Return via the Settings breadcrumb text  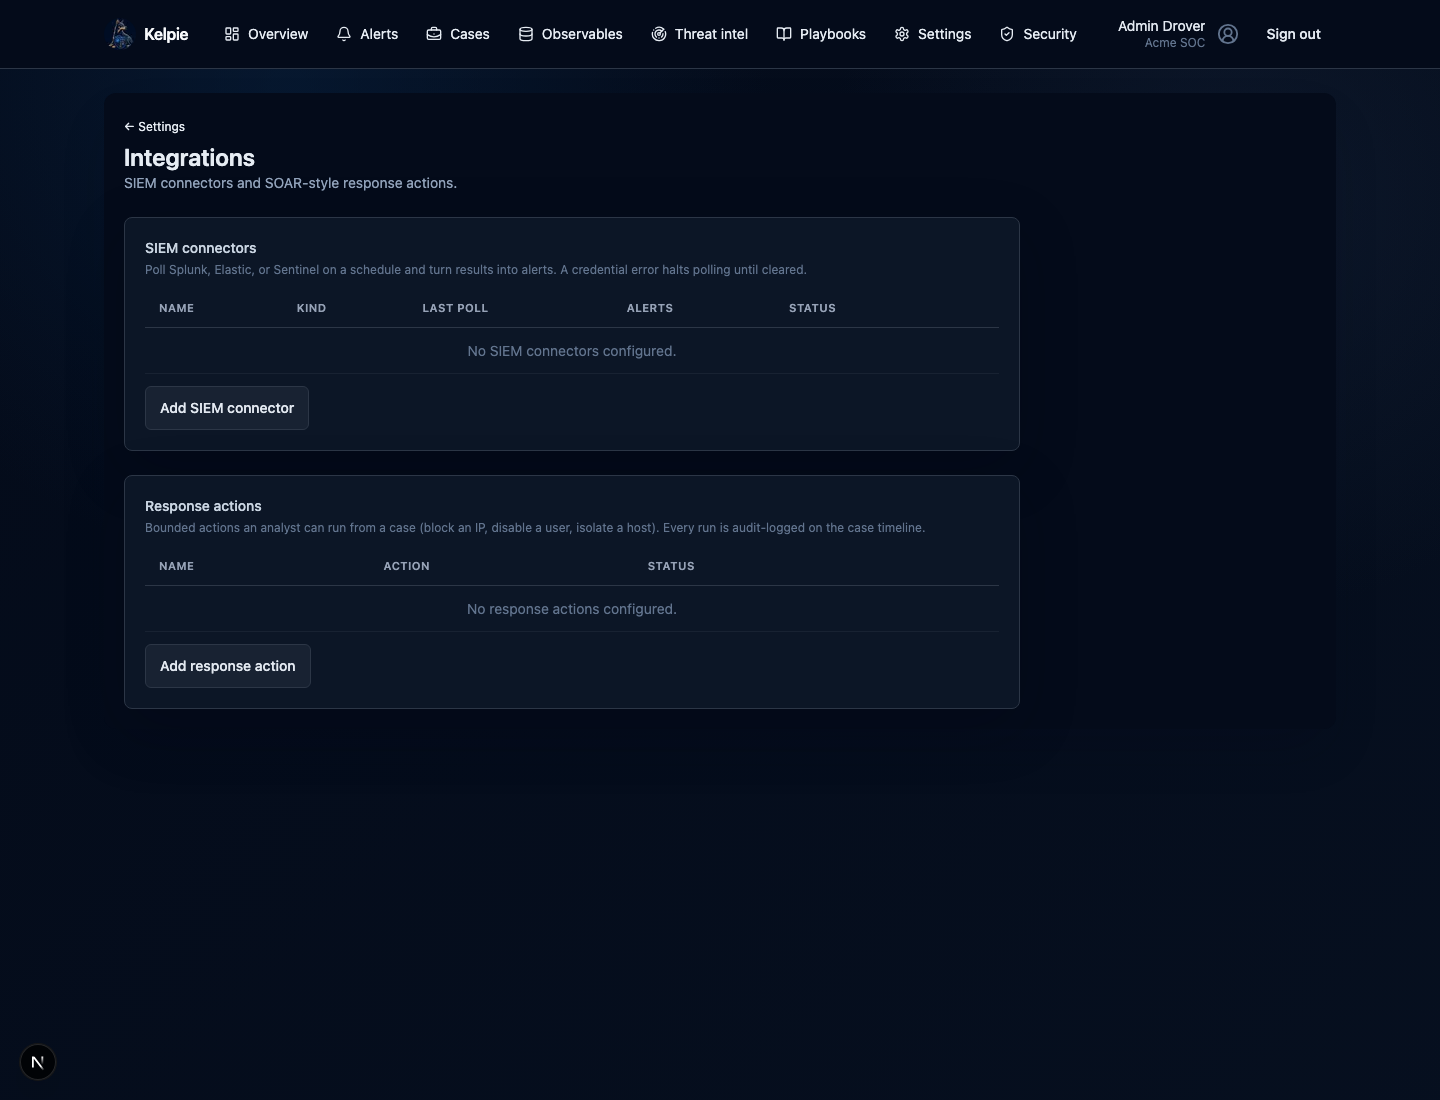[161, 127]
